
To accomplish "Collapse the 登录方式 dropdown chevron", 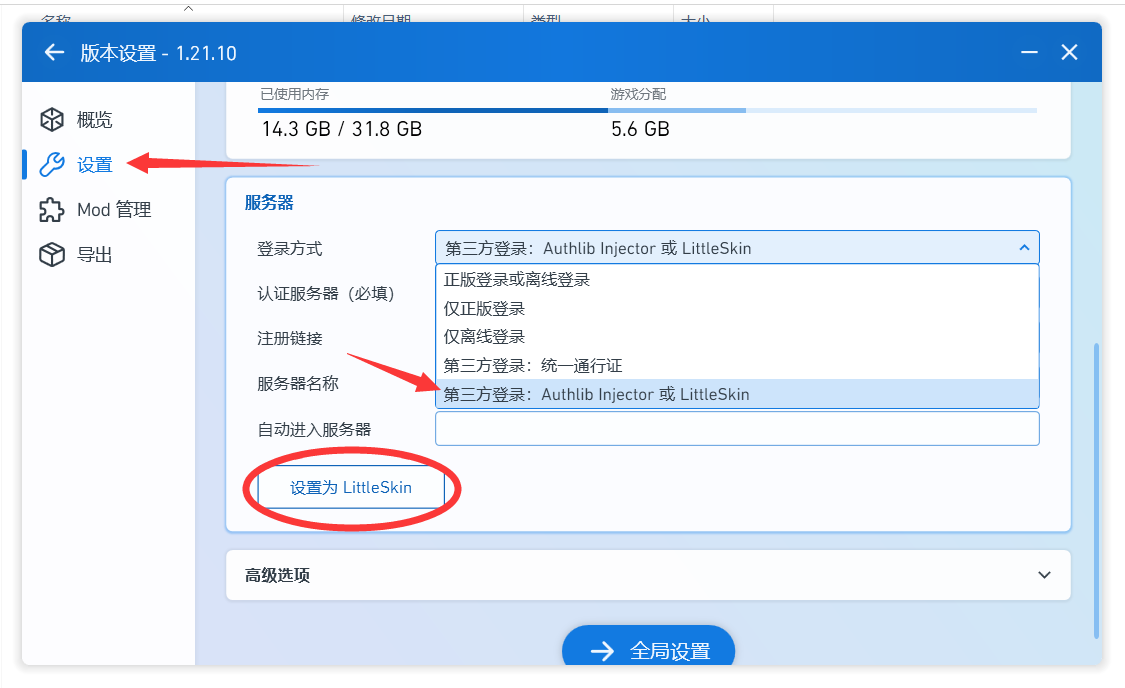I will coord(1023,248).
